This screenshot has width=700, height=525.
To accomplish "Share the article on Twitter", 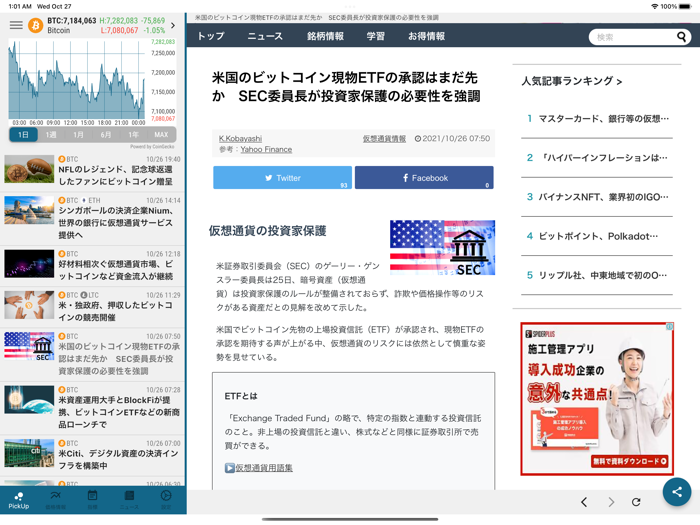I will [x=282, y=178].
